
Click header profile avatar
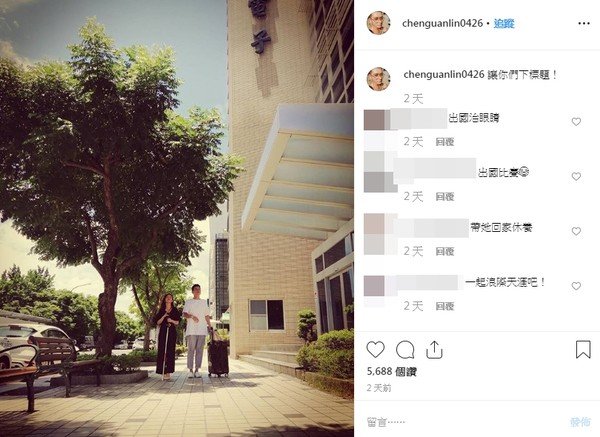(378, 23)
